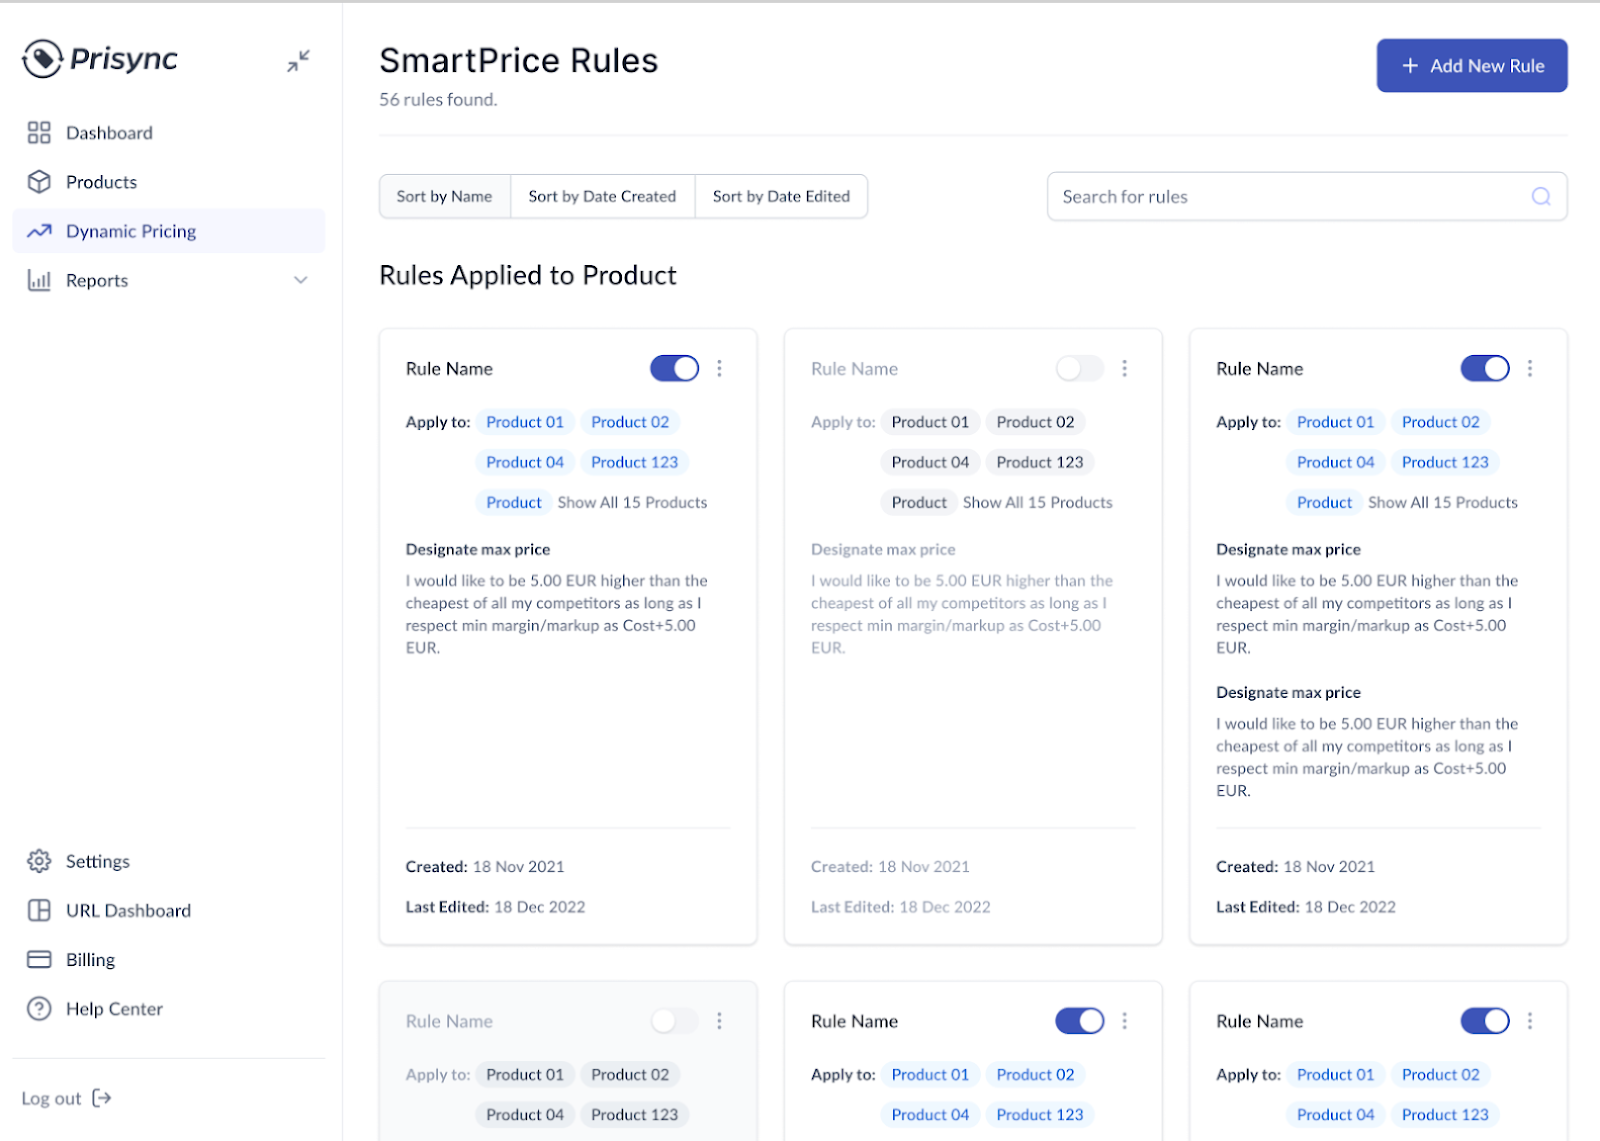Click the Dashboard grid icon
The width and height of the screenshot is (1600, 1141).
(x=39, y=133)
